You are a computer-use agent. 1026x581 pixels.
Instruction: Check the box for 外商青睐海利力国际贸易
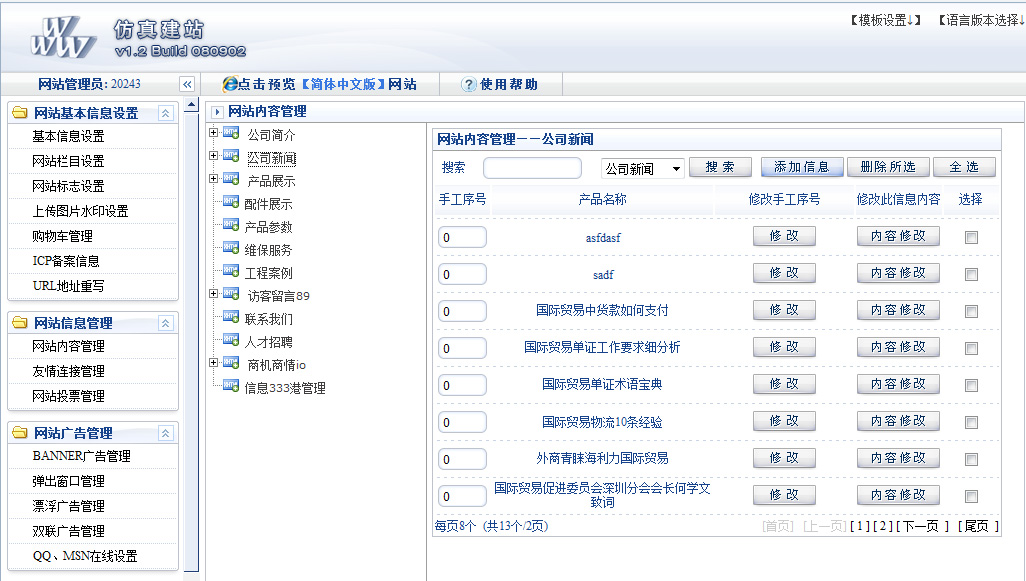click(x=971, y=459)
